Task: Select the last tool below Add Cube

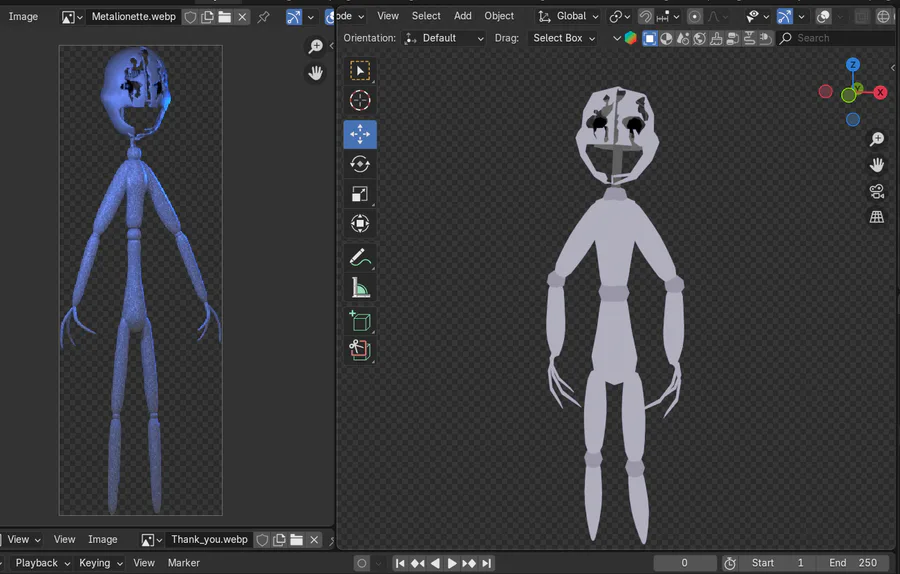Action: 360,350
